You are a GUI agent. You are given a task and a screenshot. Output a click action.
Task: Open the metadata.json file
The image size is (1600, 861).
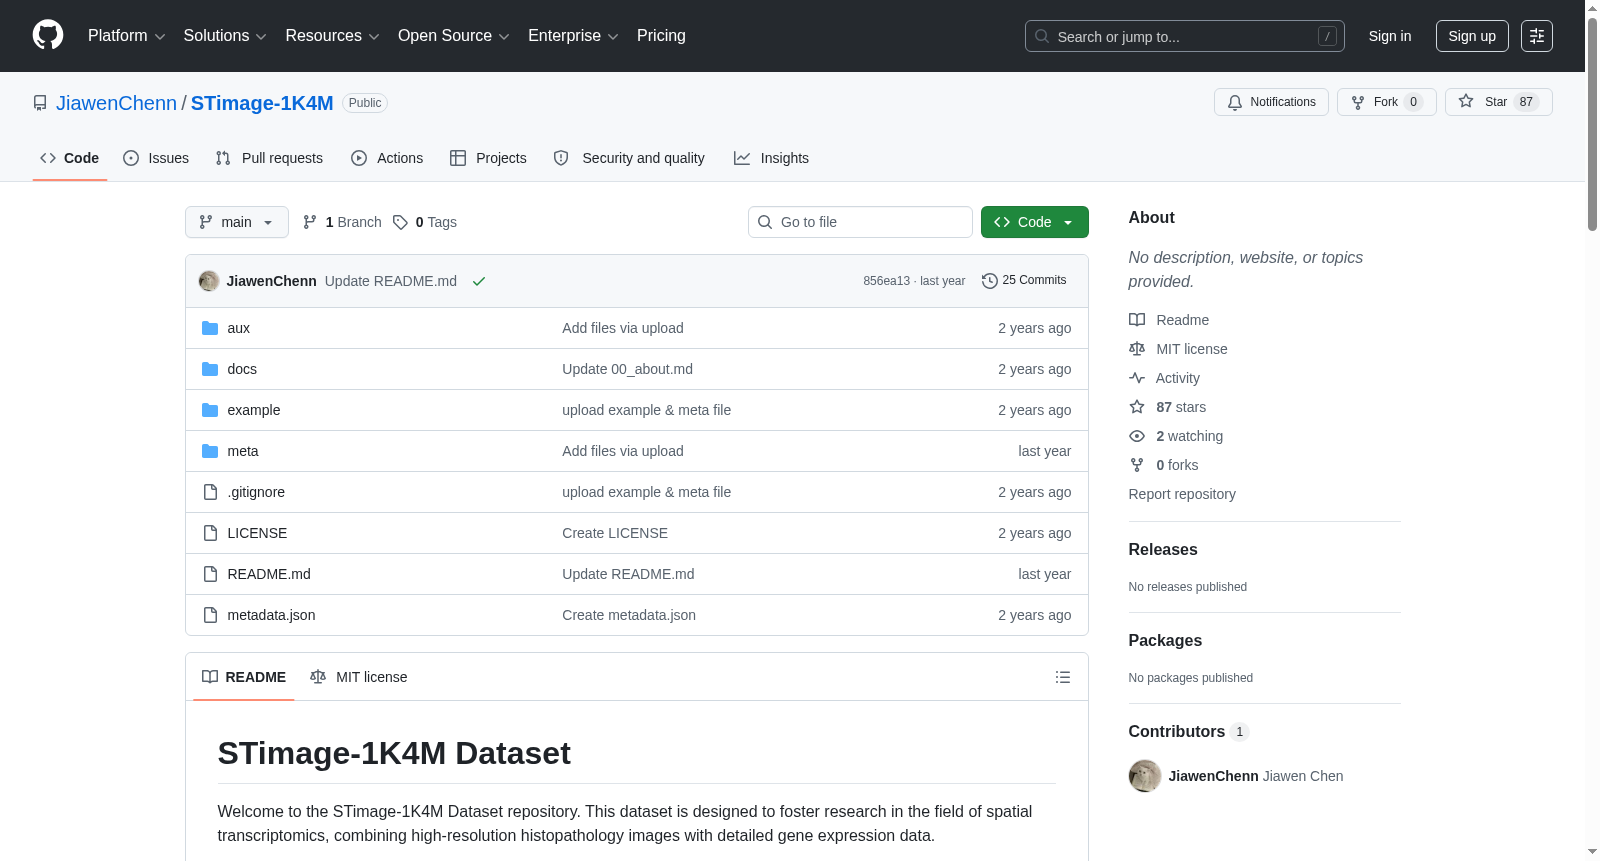click(x=271, y=615)
